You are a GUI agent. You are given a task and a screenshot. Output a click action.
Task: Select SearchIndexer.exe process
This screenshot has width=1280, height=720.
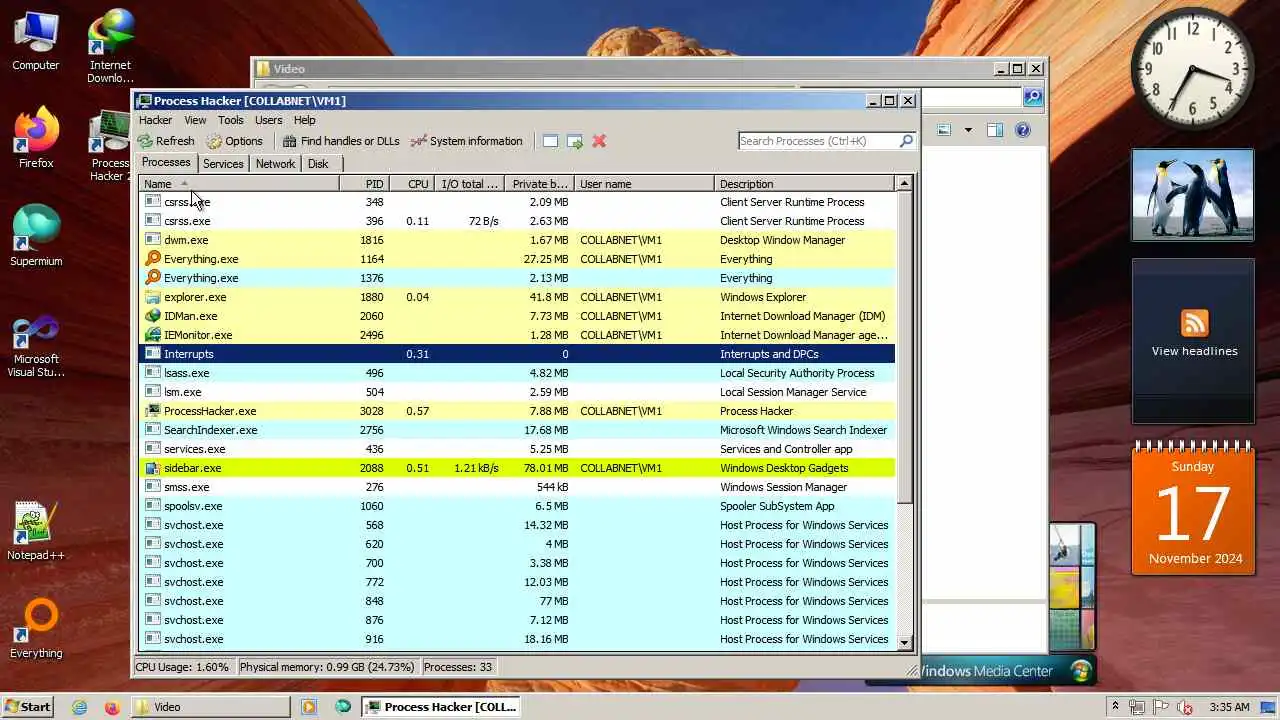(x=517, y=430)
